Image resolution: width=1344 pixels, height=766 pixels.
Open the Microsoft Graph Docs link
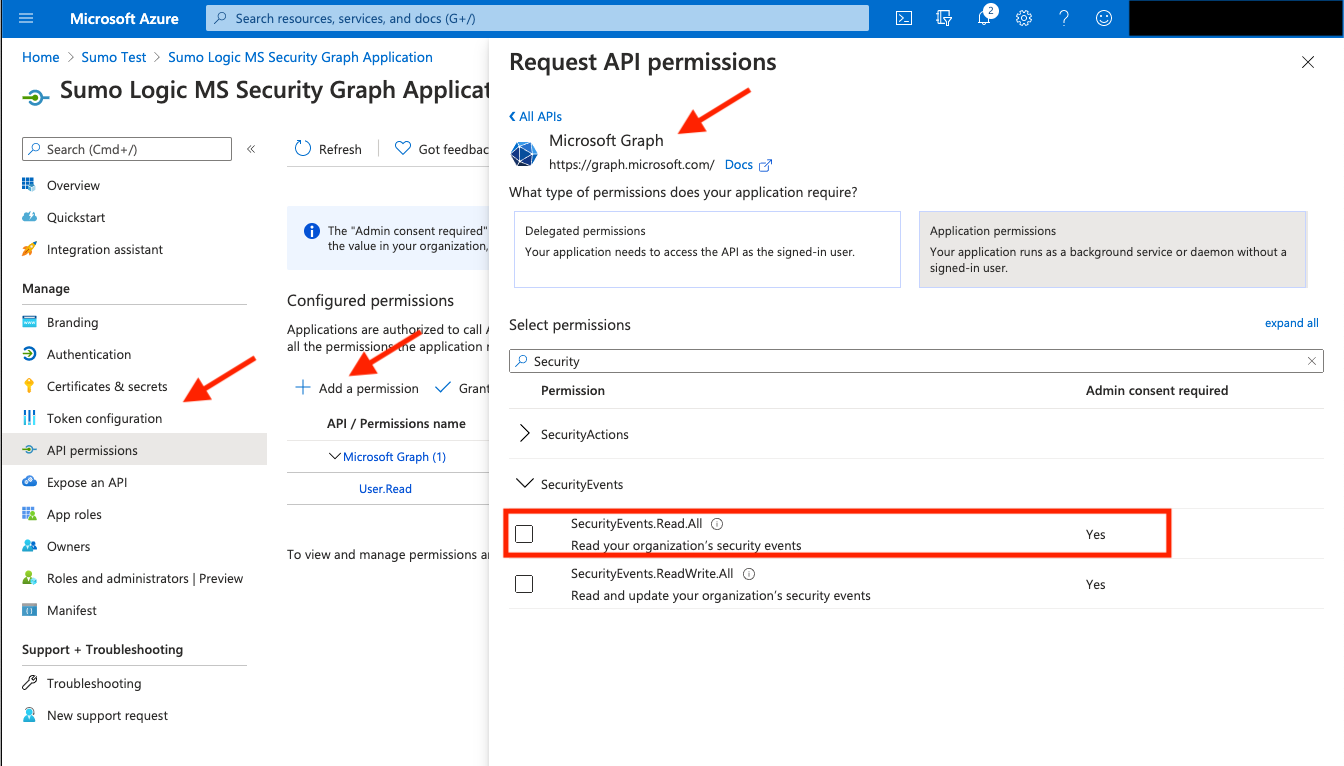coord(740,164)
